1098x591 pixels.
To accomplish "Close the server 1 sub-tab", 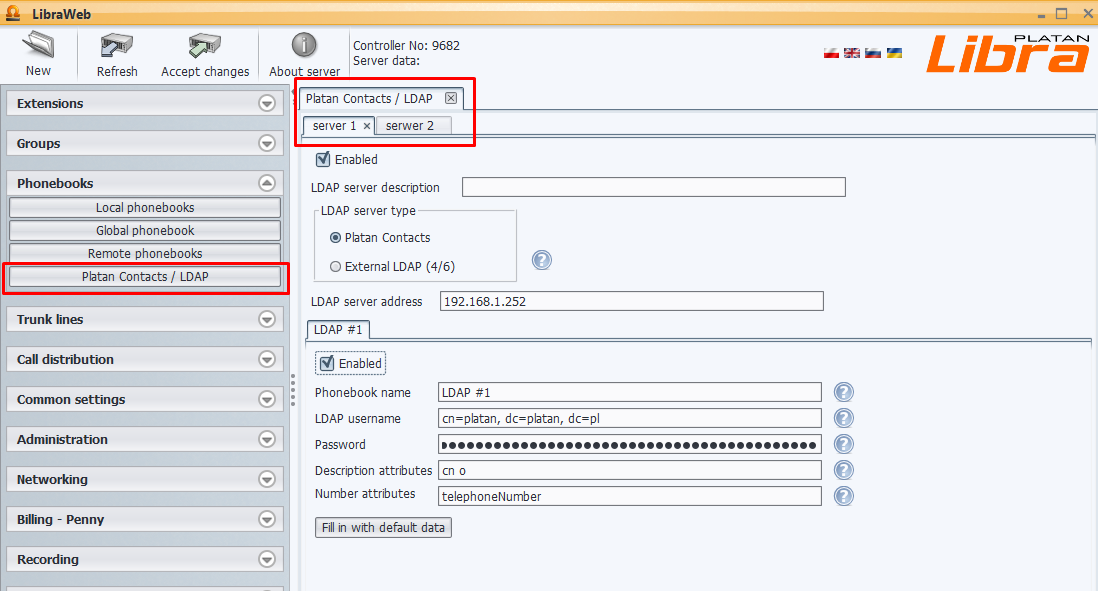I will tap(366, 126).
